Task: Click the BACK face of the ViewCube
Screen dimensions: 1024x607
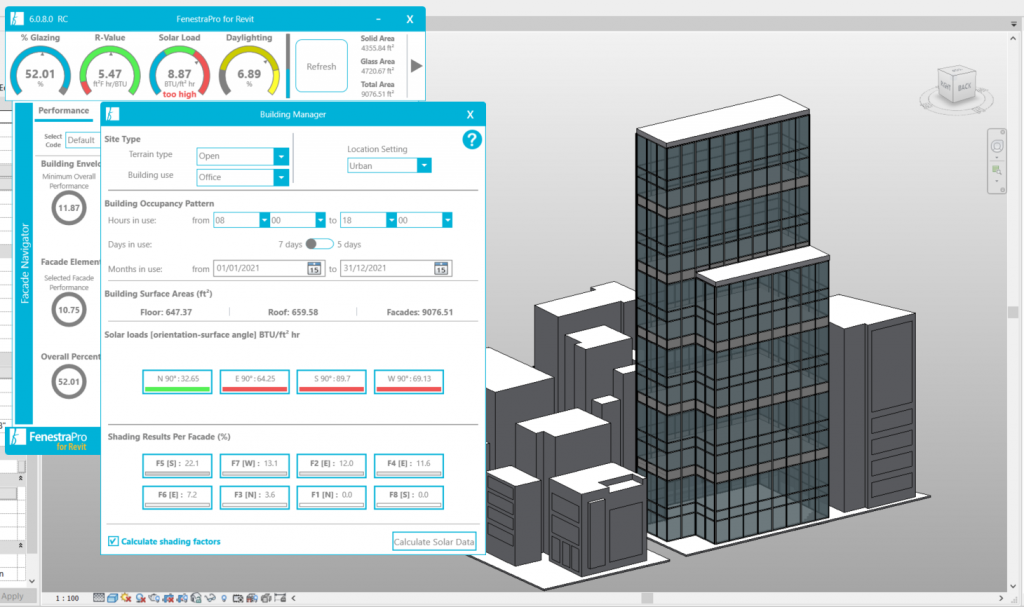Action: pos(965,86)
